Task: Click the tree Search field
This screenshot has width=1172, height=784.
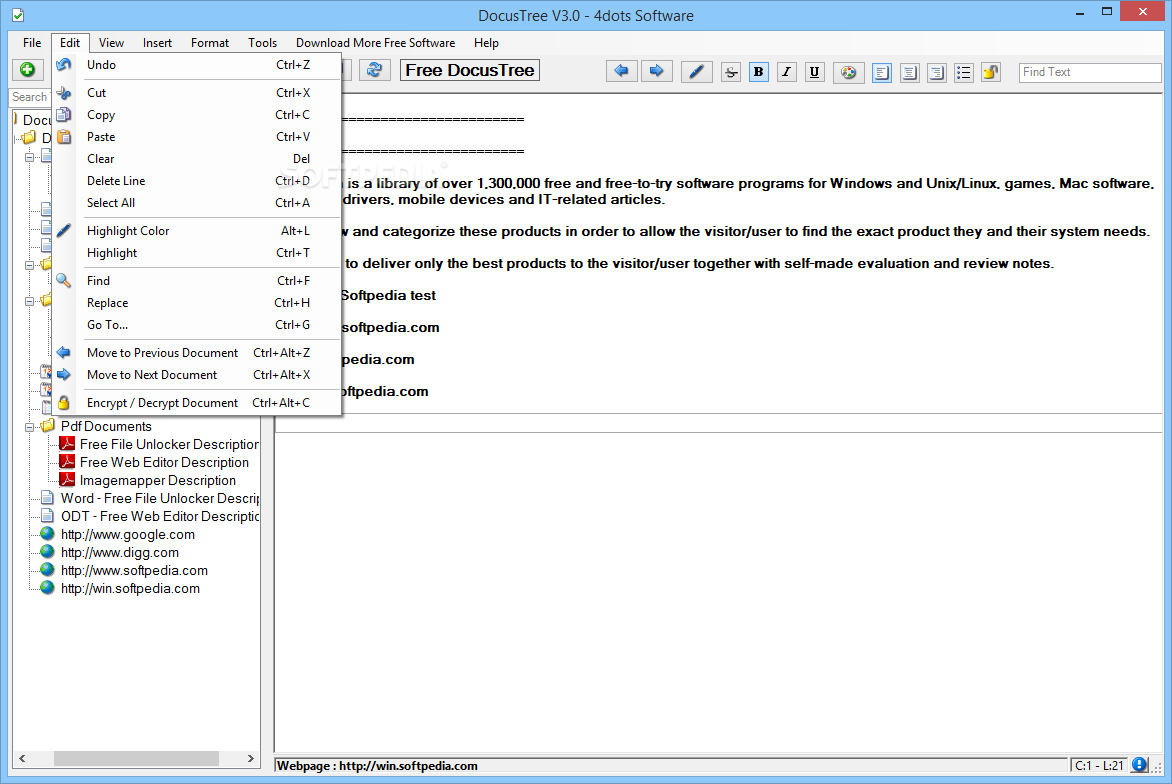Action: coord(31,97)
